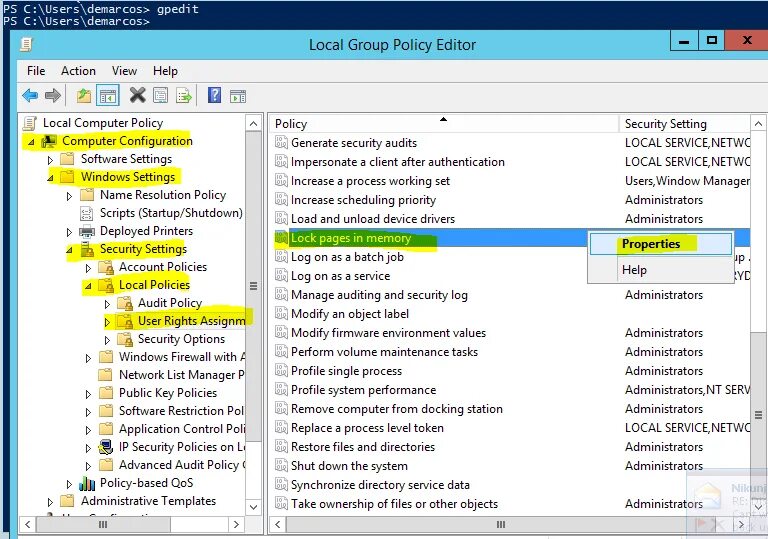Expand the Administrative Templates node
The image size is (768, 539).
[x=50, y=502]
